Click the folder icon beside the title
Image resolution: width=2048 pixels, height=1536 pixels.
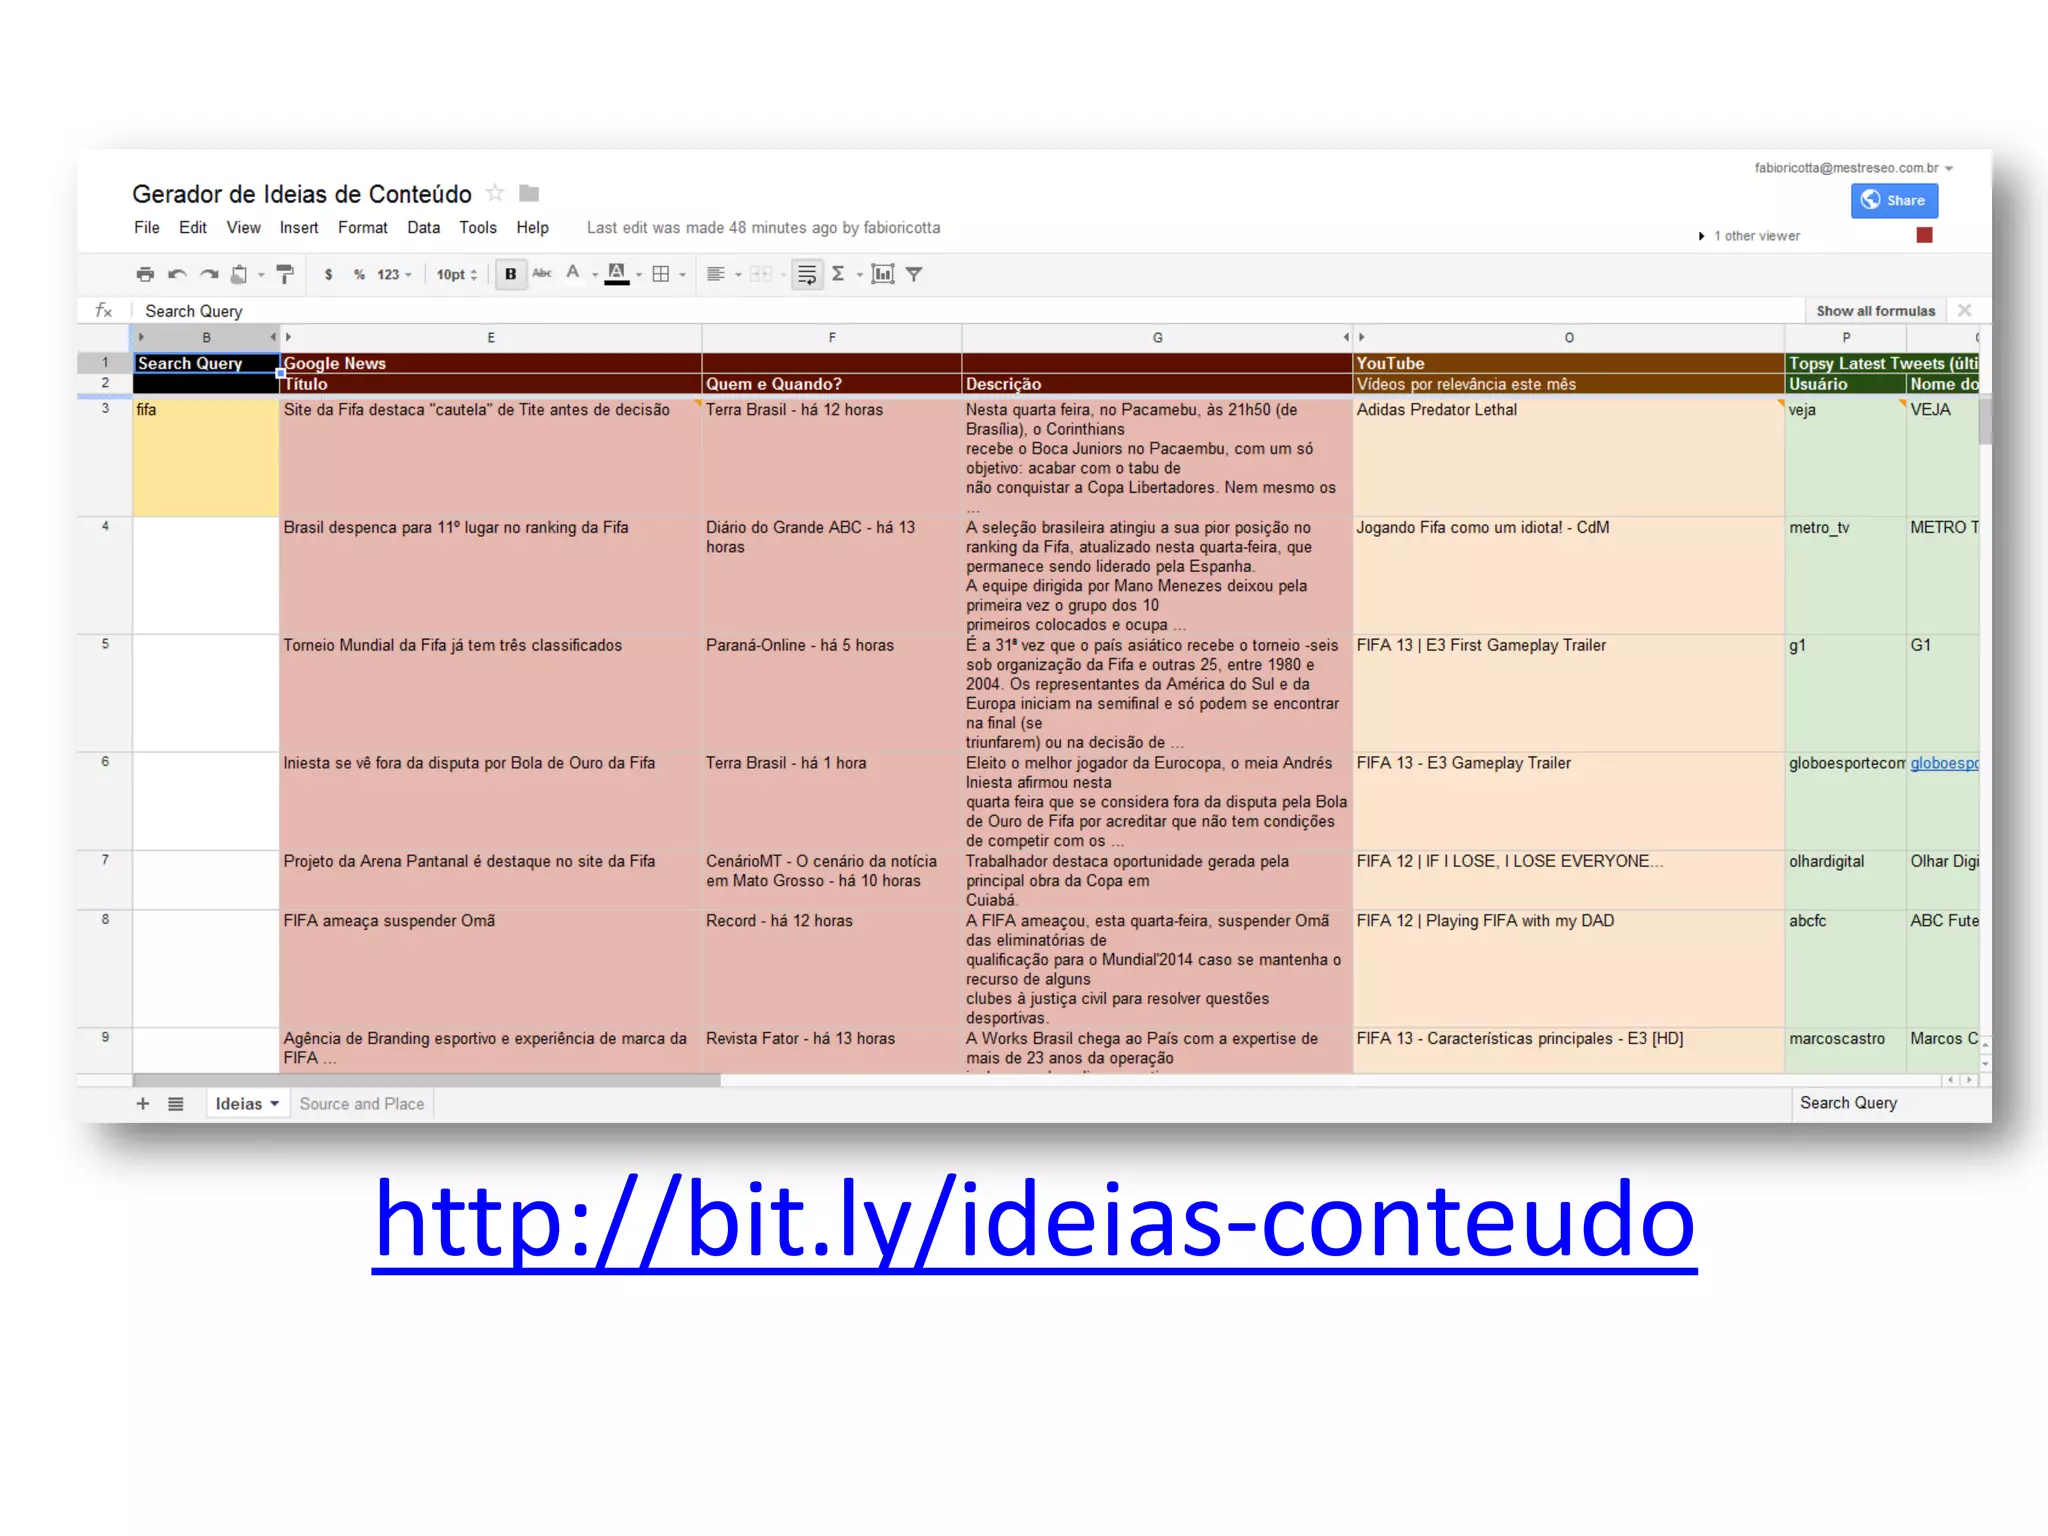529,193
